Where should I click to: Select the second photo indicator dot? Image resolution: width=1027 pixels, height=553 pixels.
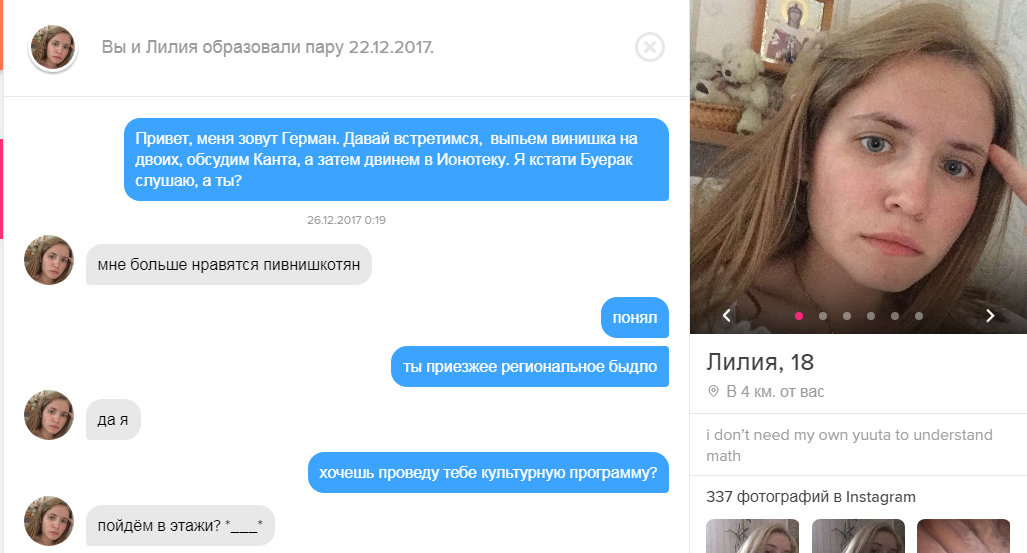click(823, 316)
